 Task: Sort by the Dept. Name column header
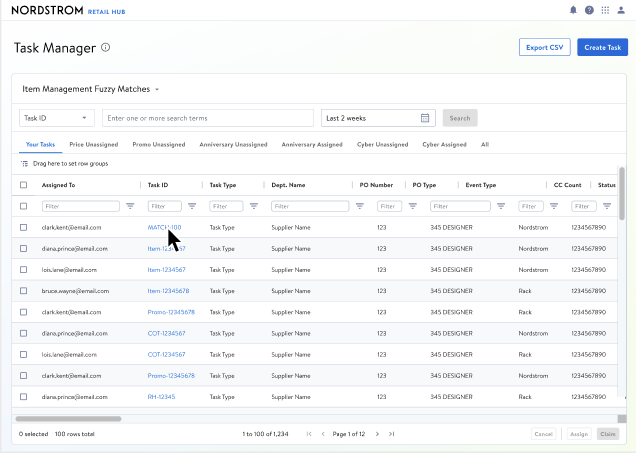[x=288, y=185]
